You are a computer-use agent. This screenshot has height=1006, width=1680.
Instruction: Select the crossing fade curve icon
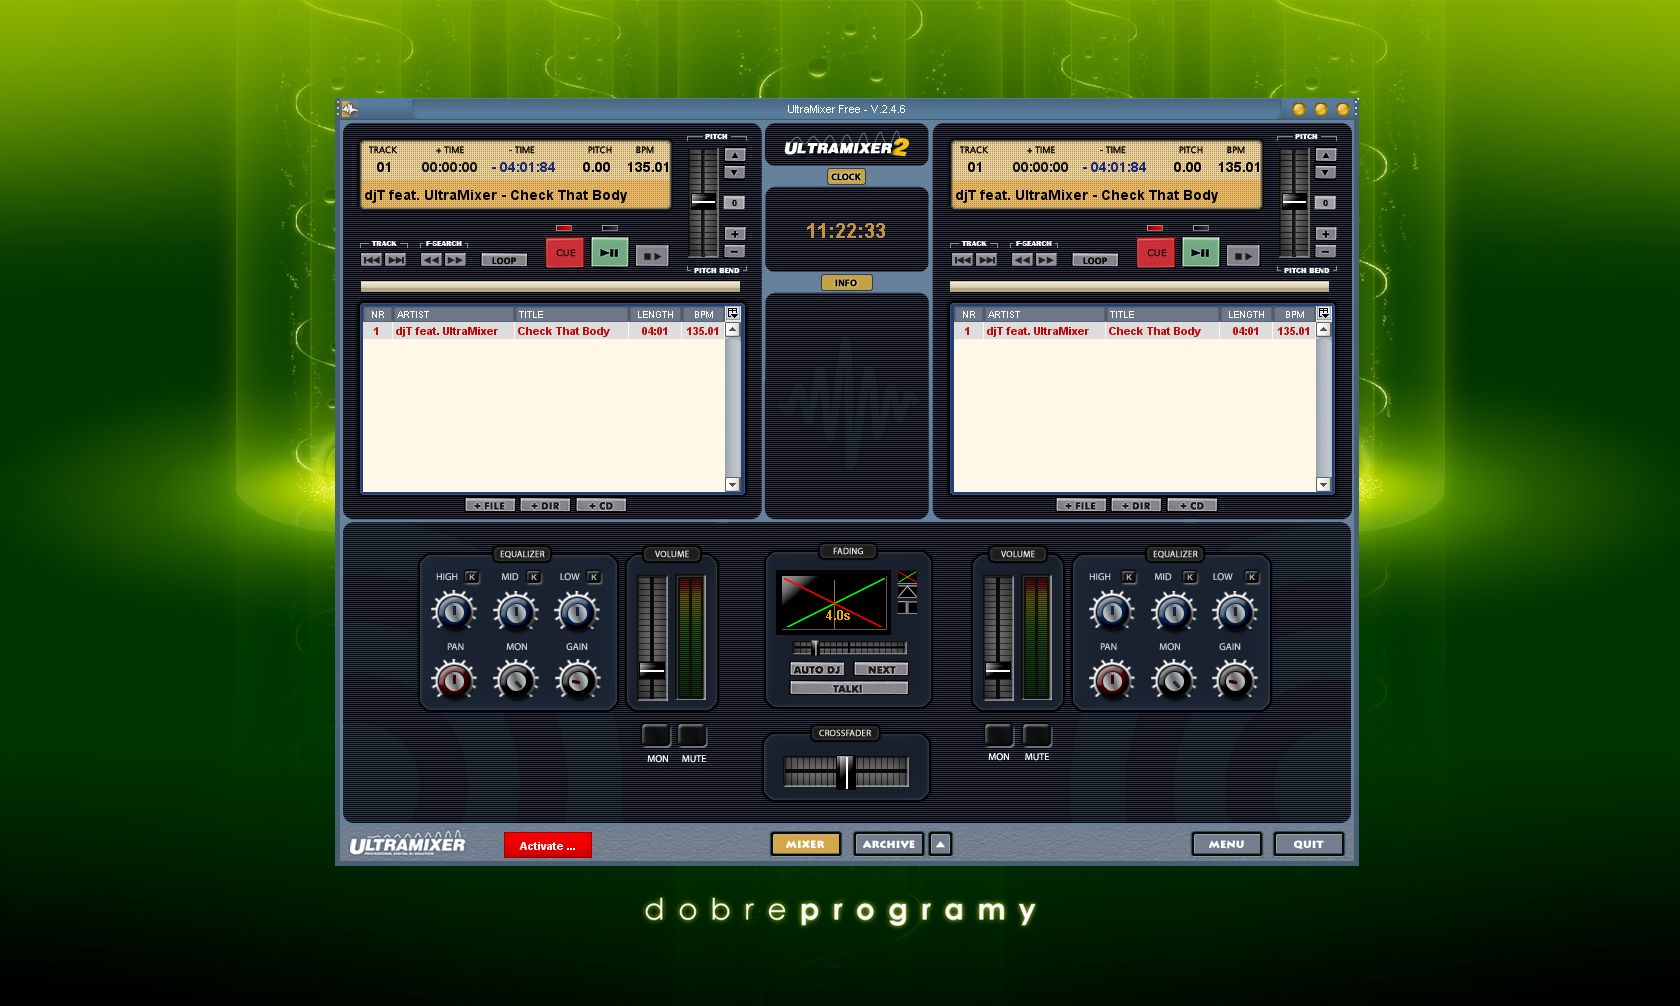(x=907, y=577)
